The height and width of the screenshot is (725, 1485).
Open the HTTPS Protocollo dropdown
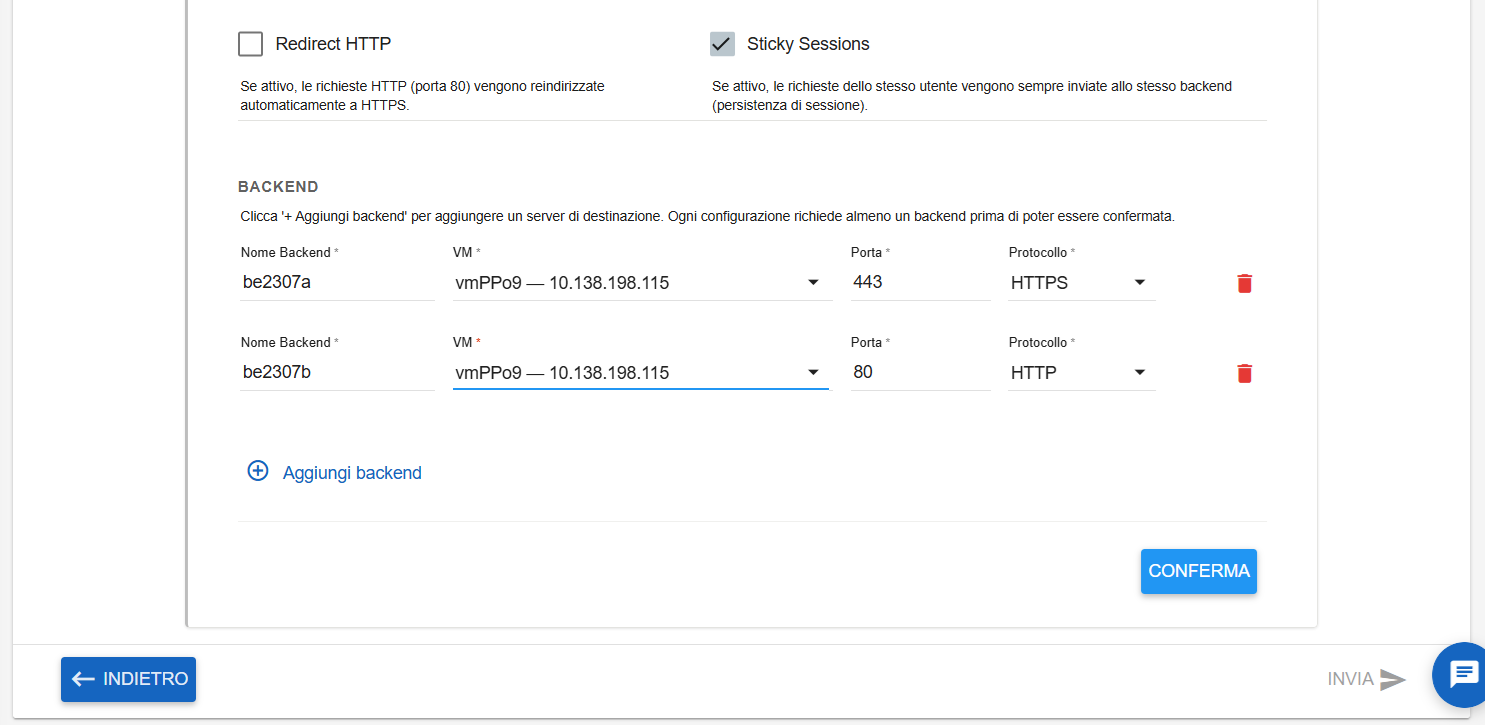[1082, 283]
